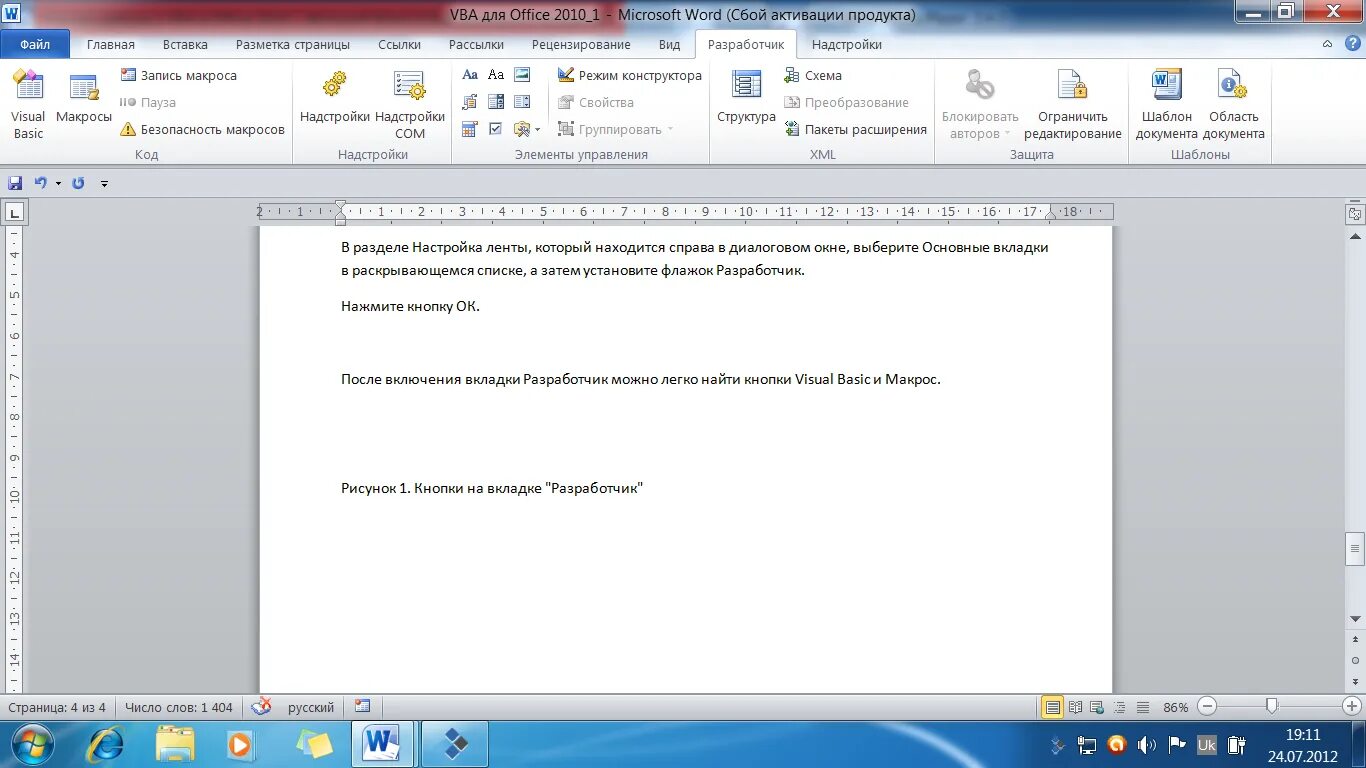The width and height of the screenshot is (1366, 768).
Task: Open Разметка страницы tab
Action: coord(293,44)
